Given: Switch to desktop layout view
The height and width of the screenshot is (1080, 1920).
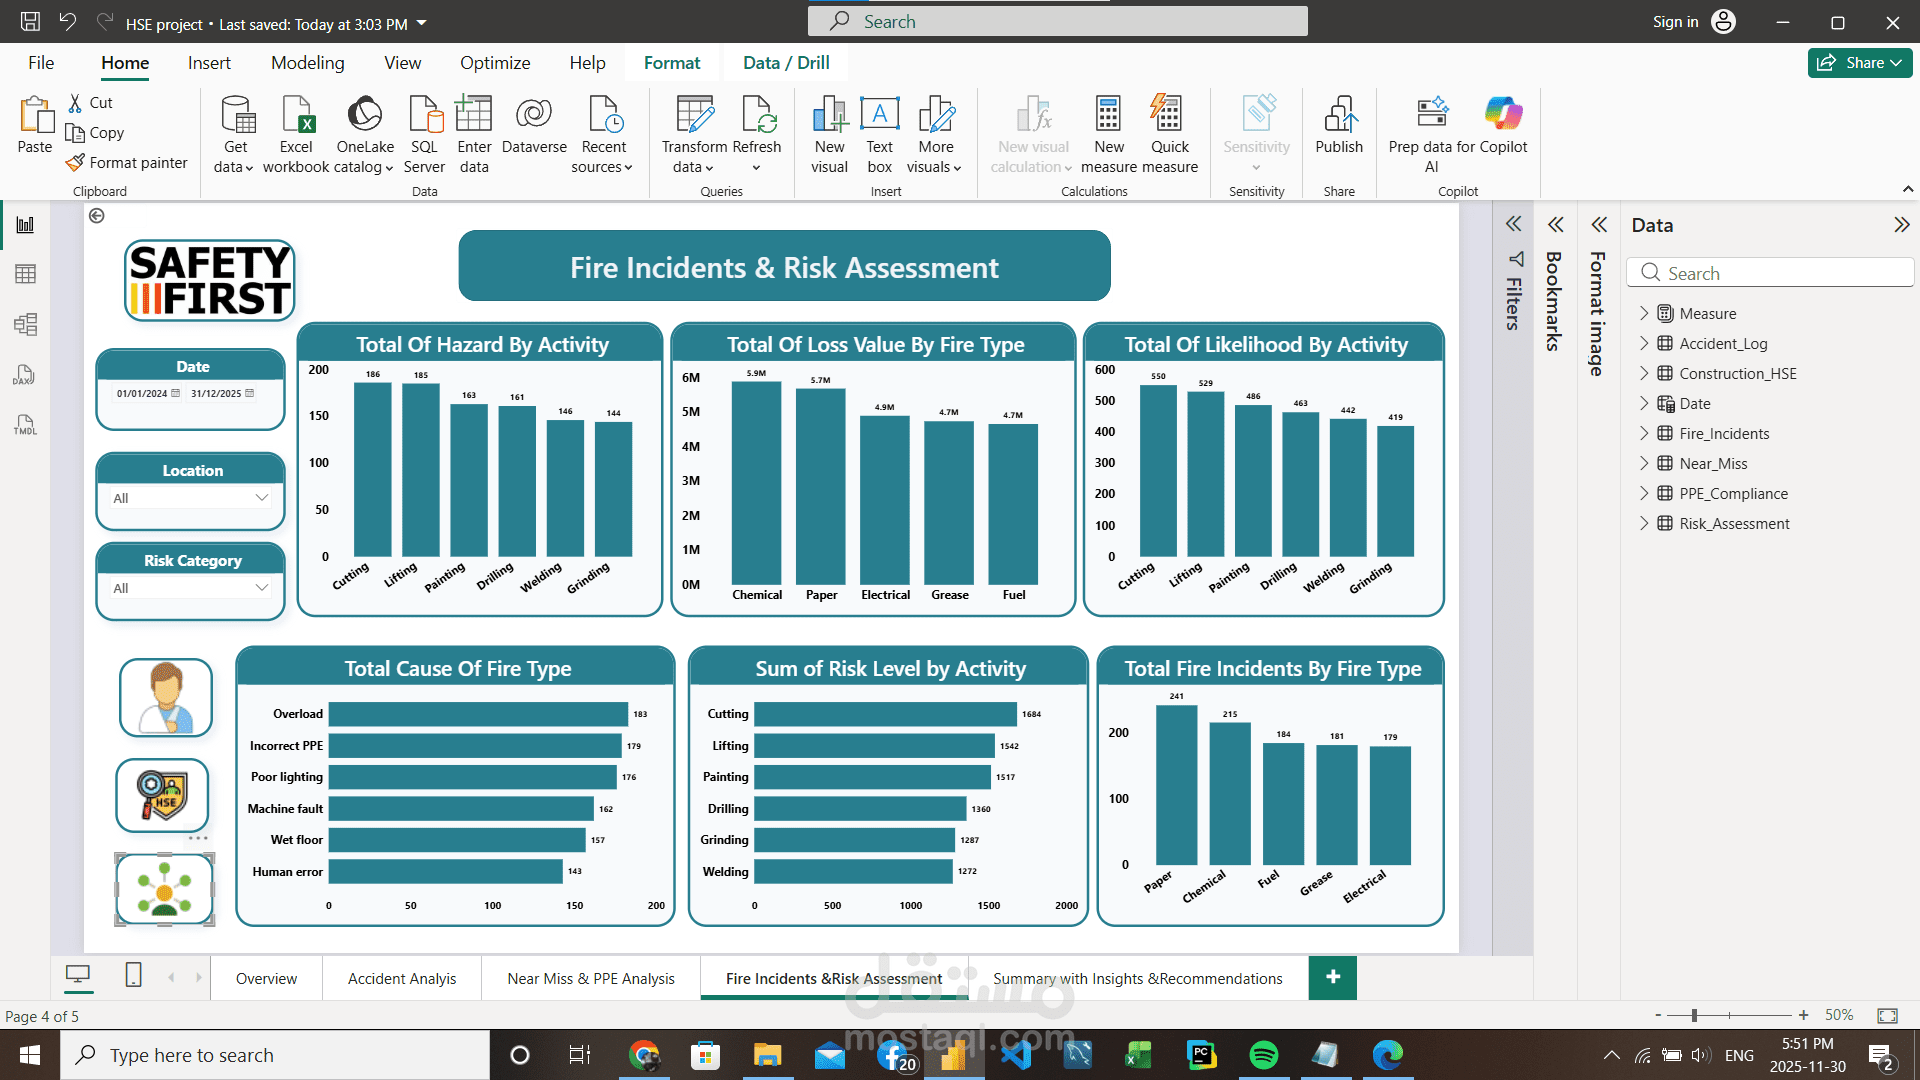Looking at the screenshot, I should tap(78, 975).
